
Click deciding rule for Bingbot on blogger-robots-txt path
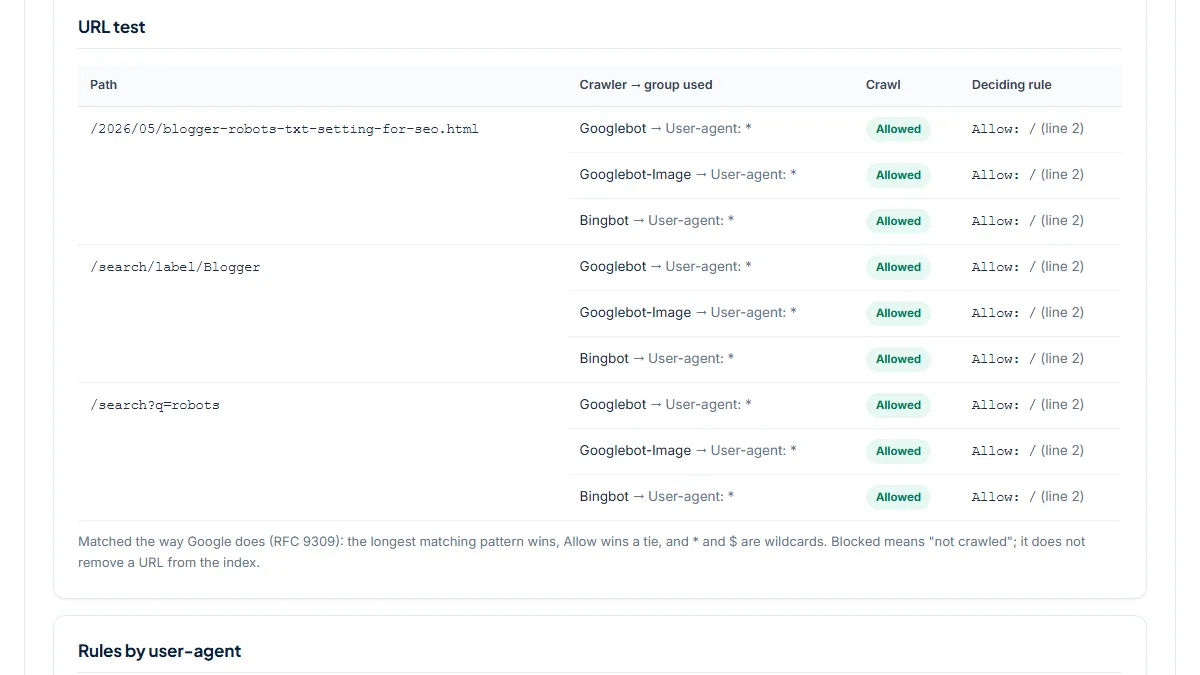point(1027,221)
